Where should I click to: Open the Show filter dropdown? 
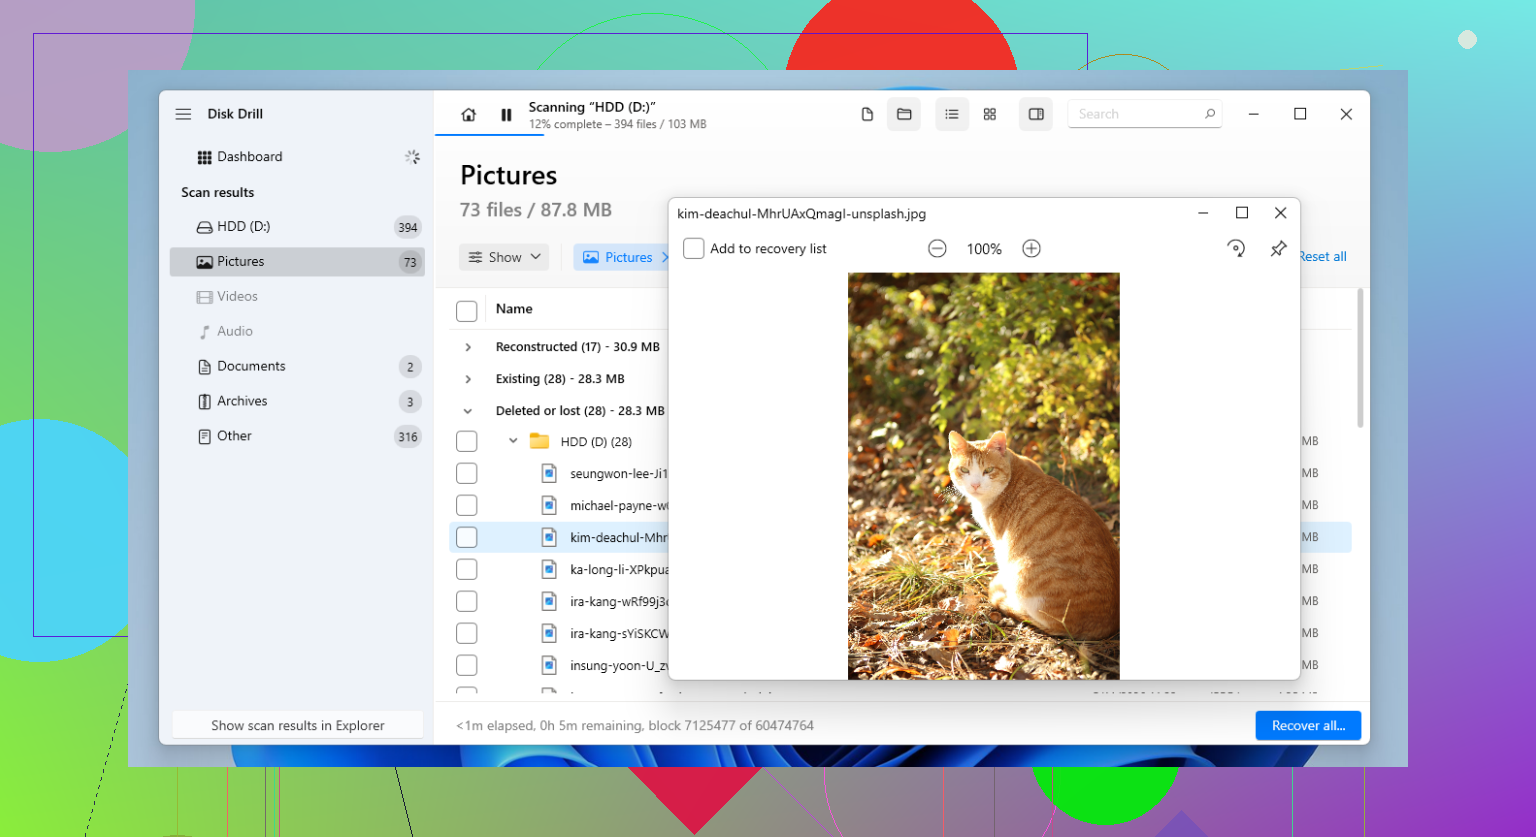click(x=504, y=257)
